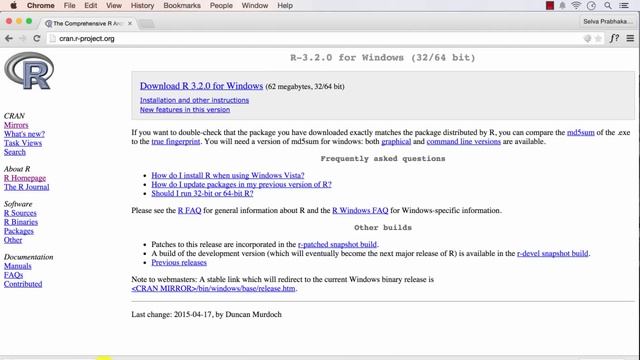The image size is (640, 360).
Task: Click the R FAQ link
Action: click(x=189, y=210)
